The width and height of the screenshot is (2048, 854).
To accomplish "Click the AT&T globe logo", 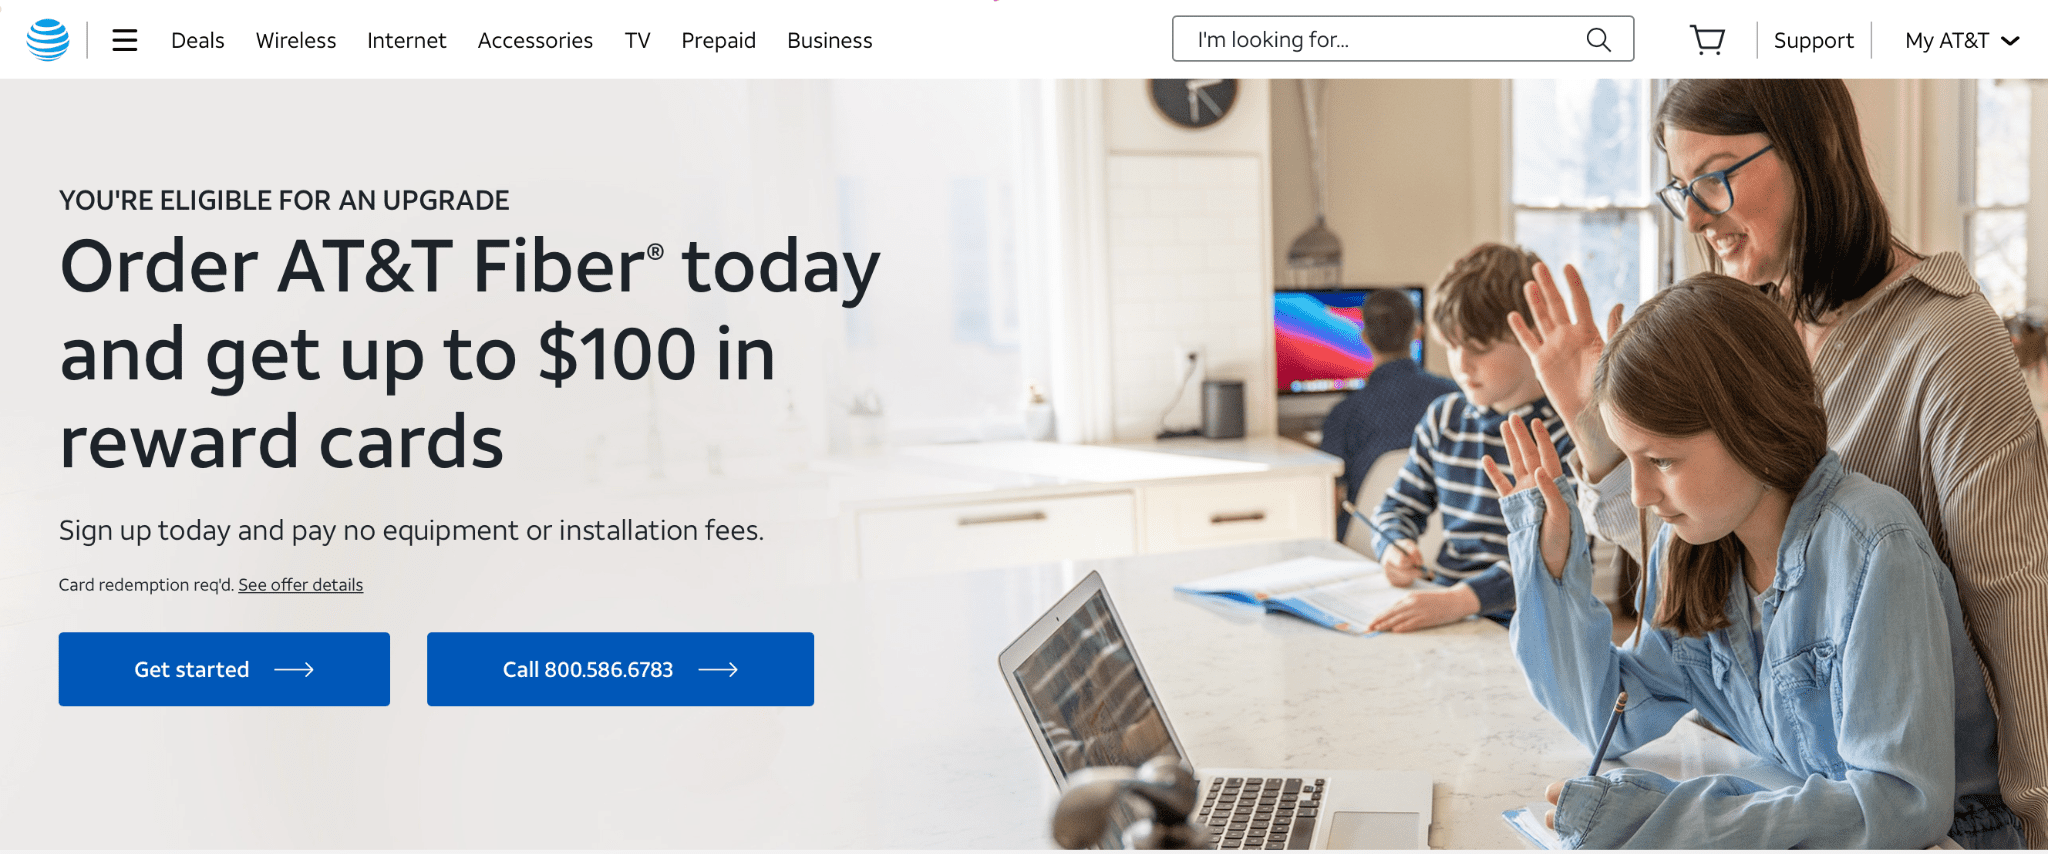I will coord(48,40).
